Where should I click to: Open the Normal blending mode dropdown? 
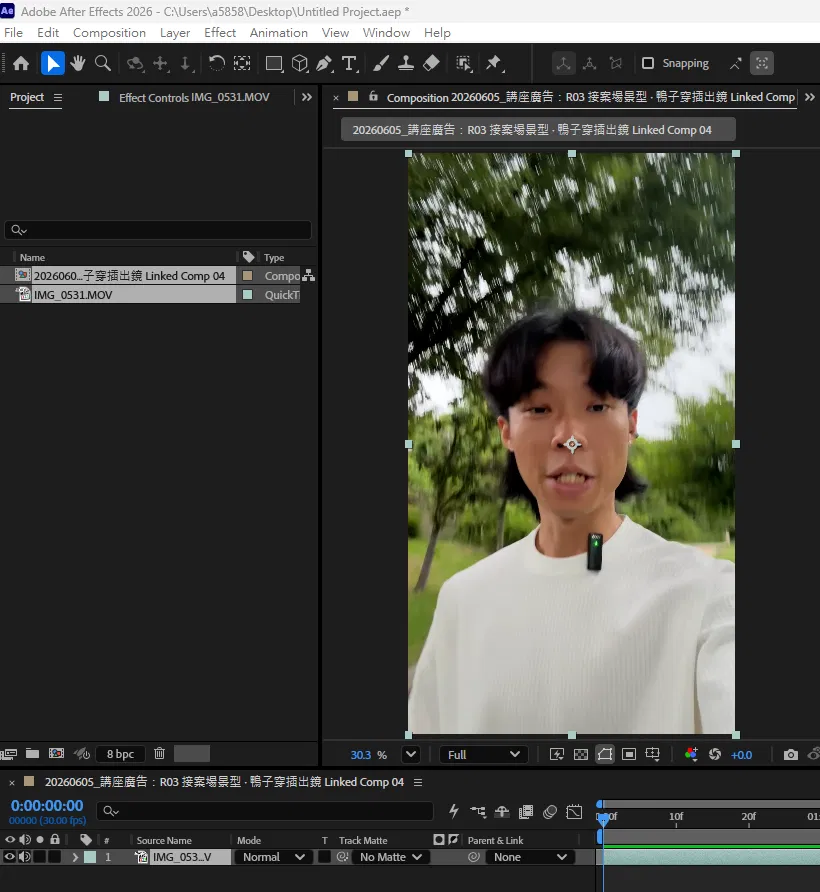tap(274, 857)
